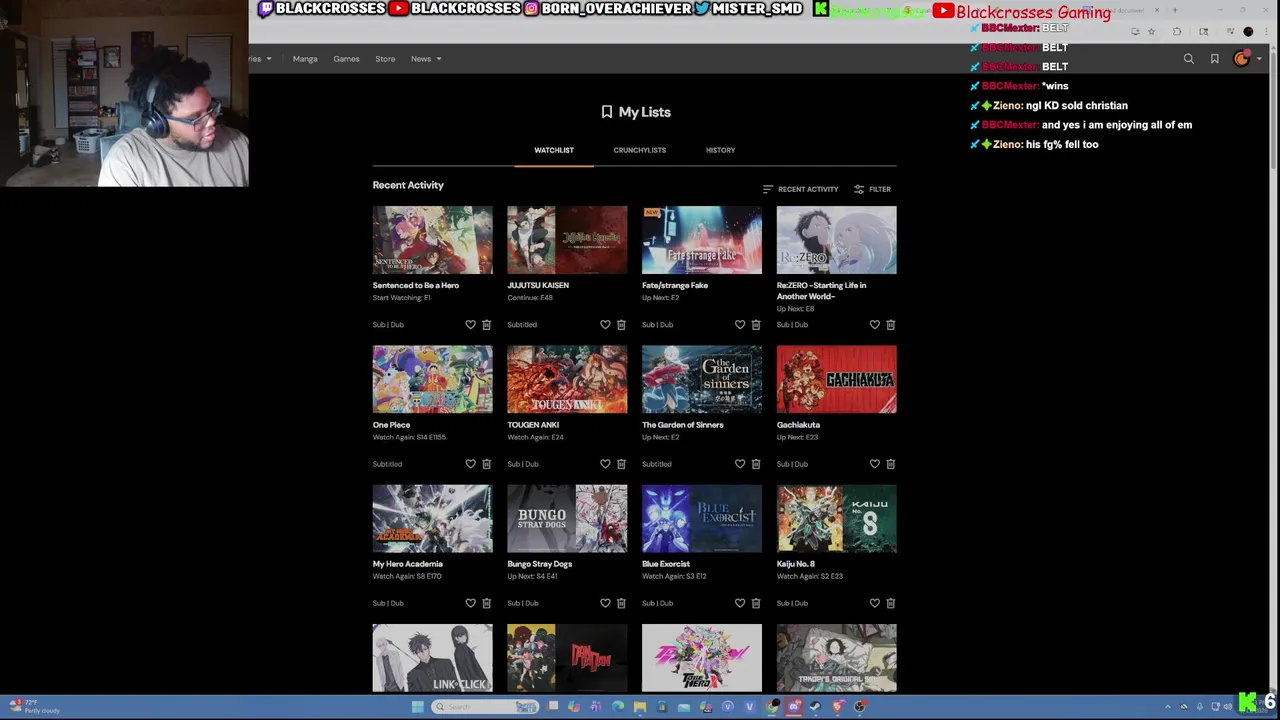This screenshot has height=720, width=1280.
Task: Switch to the Watchlist tab
Action: pos(554,150)
